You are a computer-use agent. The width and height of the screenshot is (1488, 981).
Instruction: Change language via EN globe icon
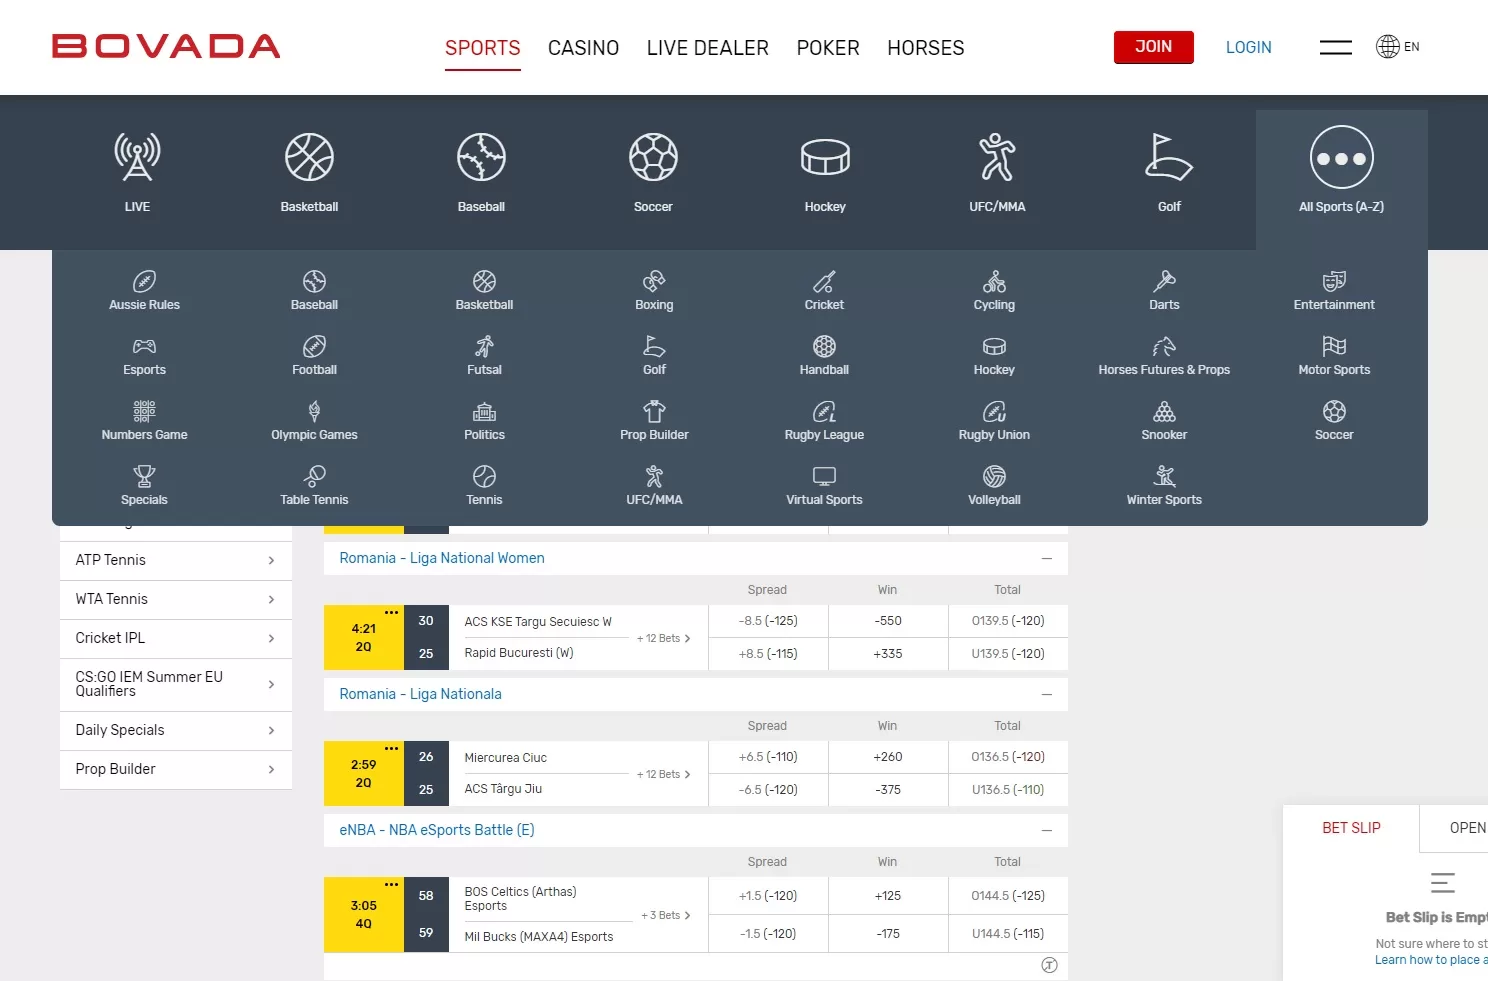click(x=1398, y=46)
